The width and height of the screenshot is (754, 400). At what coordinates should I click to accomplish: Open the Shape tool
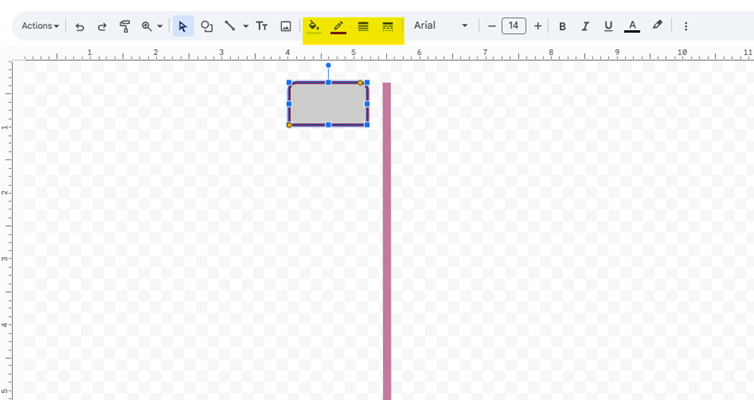pos(207,26)
